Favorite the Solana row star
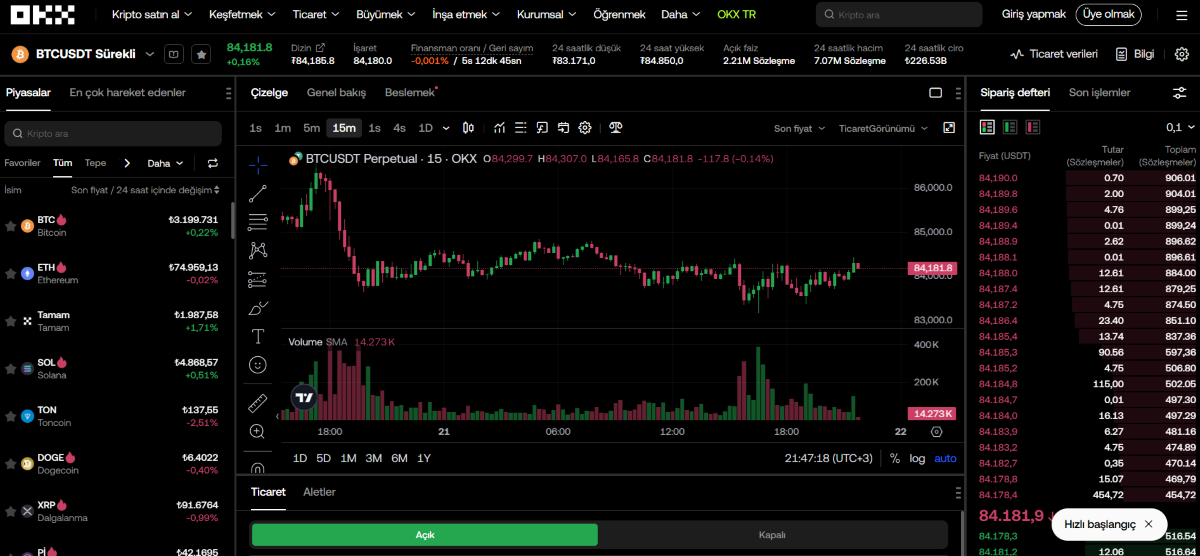This screenshot has height=556, width=1200. (x=11, y=368)
